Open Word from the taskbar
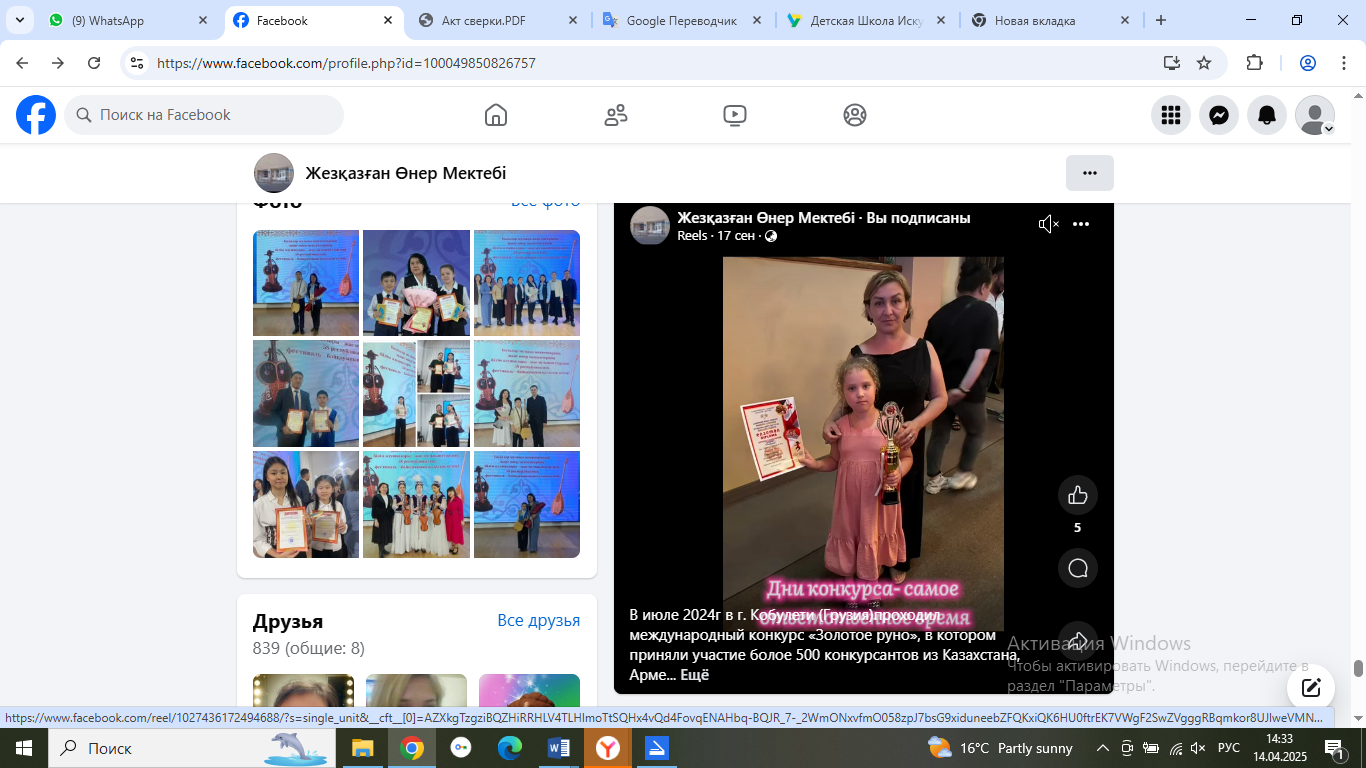 click(558, 748)
